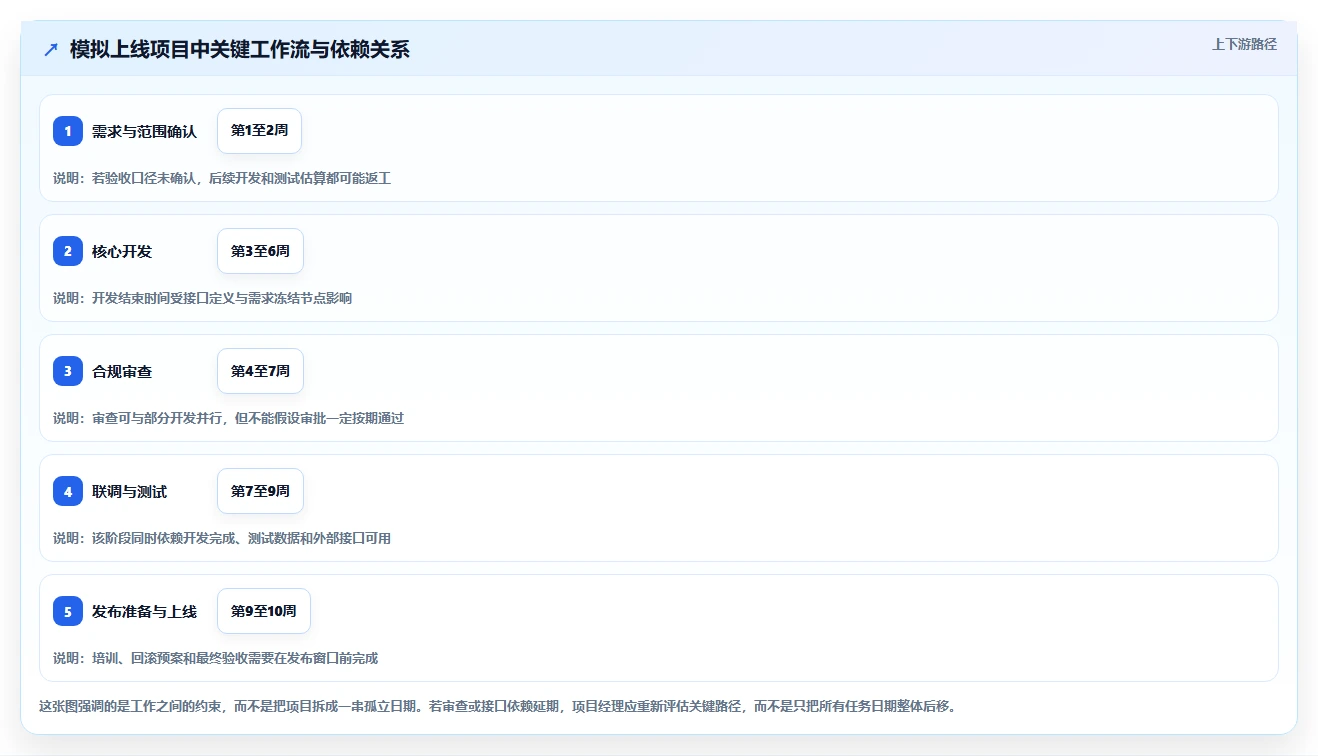Select the 需求与范围确认 step title
Image resolution: width=1318 pixels, height=756 pixels.
coord(144,131)
